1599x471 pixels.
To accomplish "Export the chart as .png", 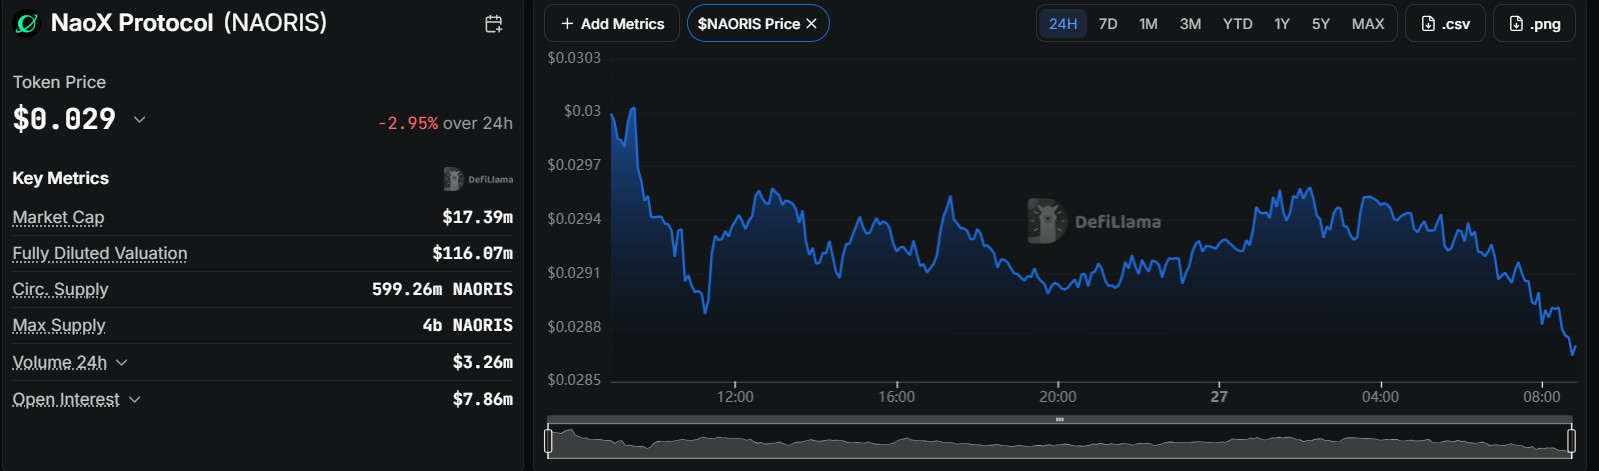I will [1534, 23].
